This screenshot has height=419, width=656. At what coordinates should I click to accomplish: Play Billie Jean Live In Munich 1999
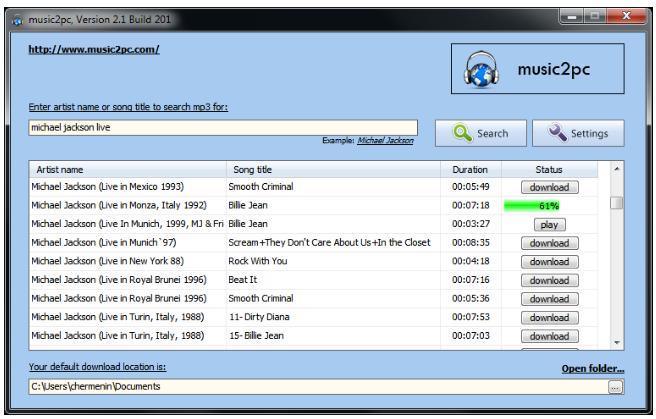coord(550,225)
